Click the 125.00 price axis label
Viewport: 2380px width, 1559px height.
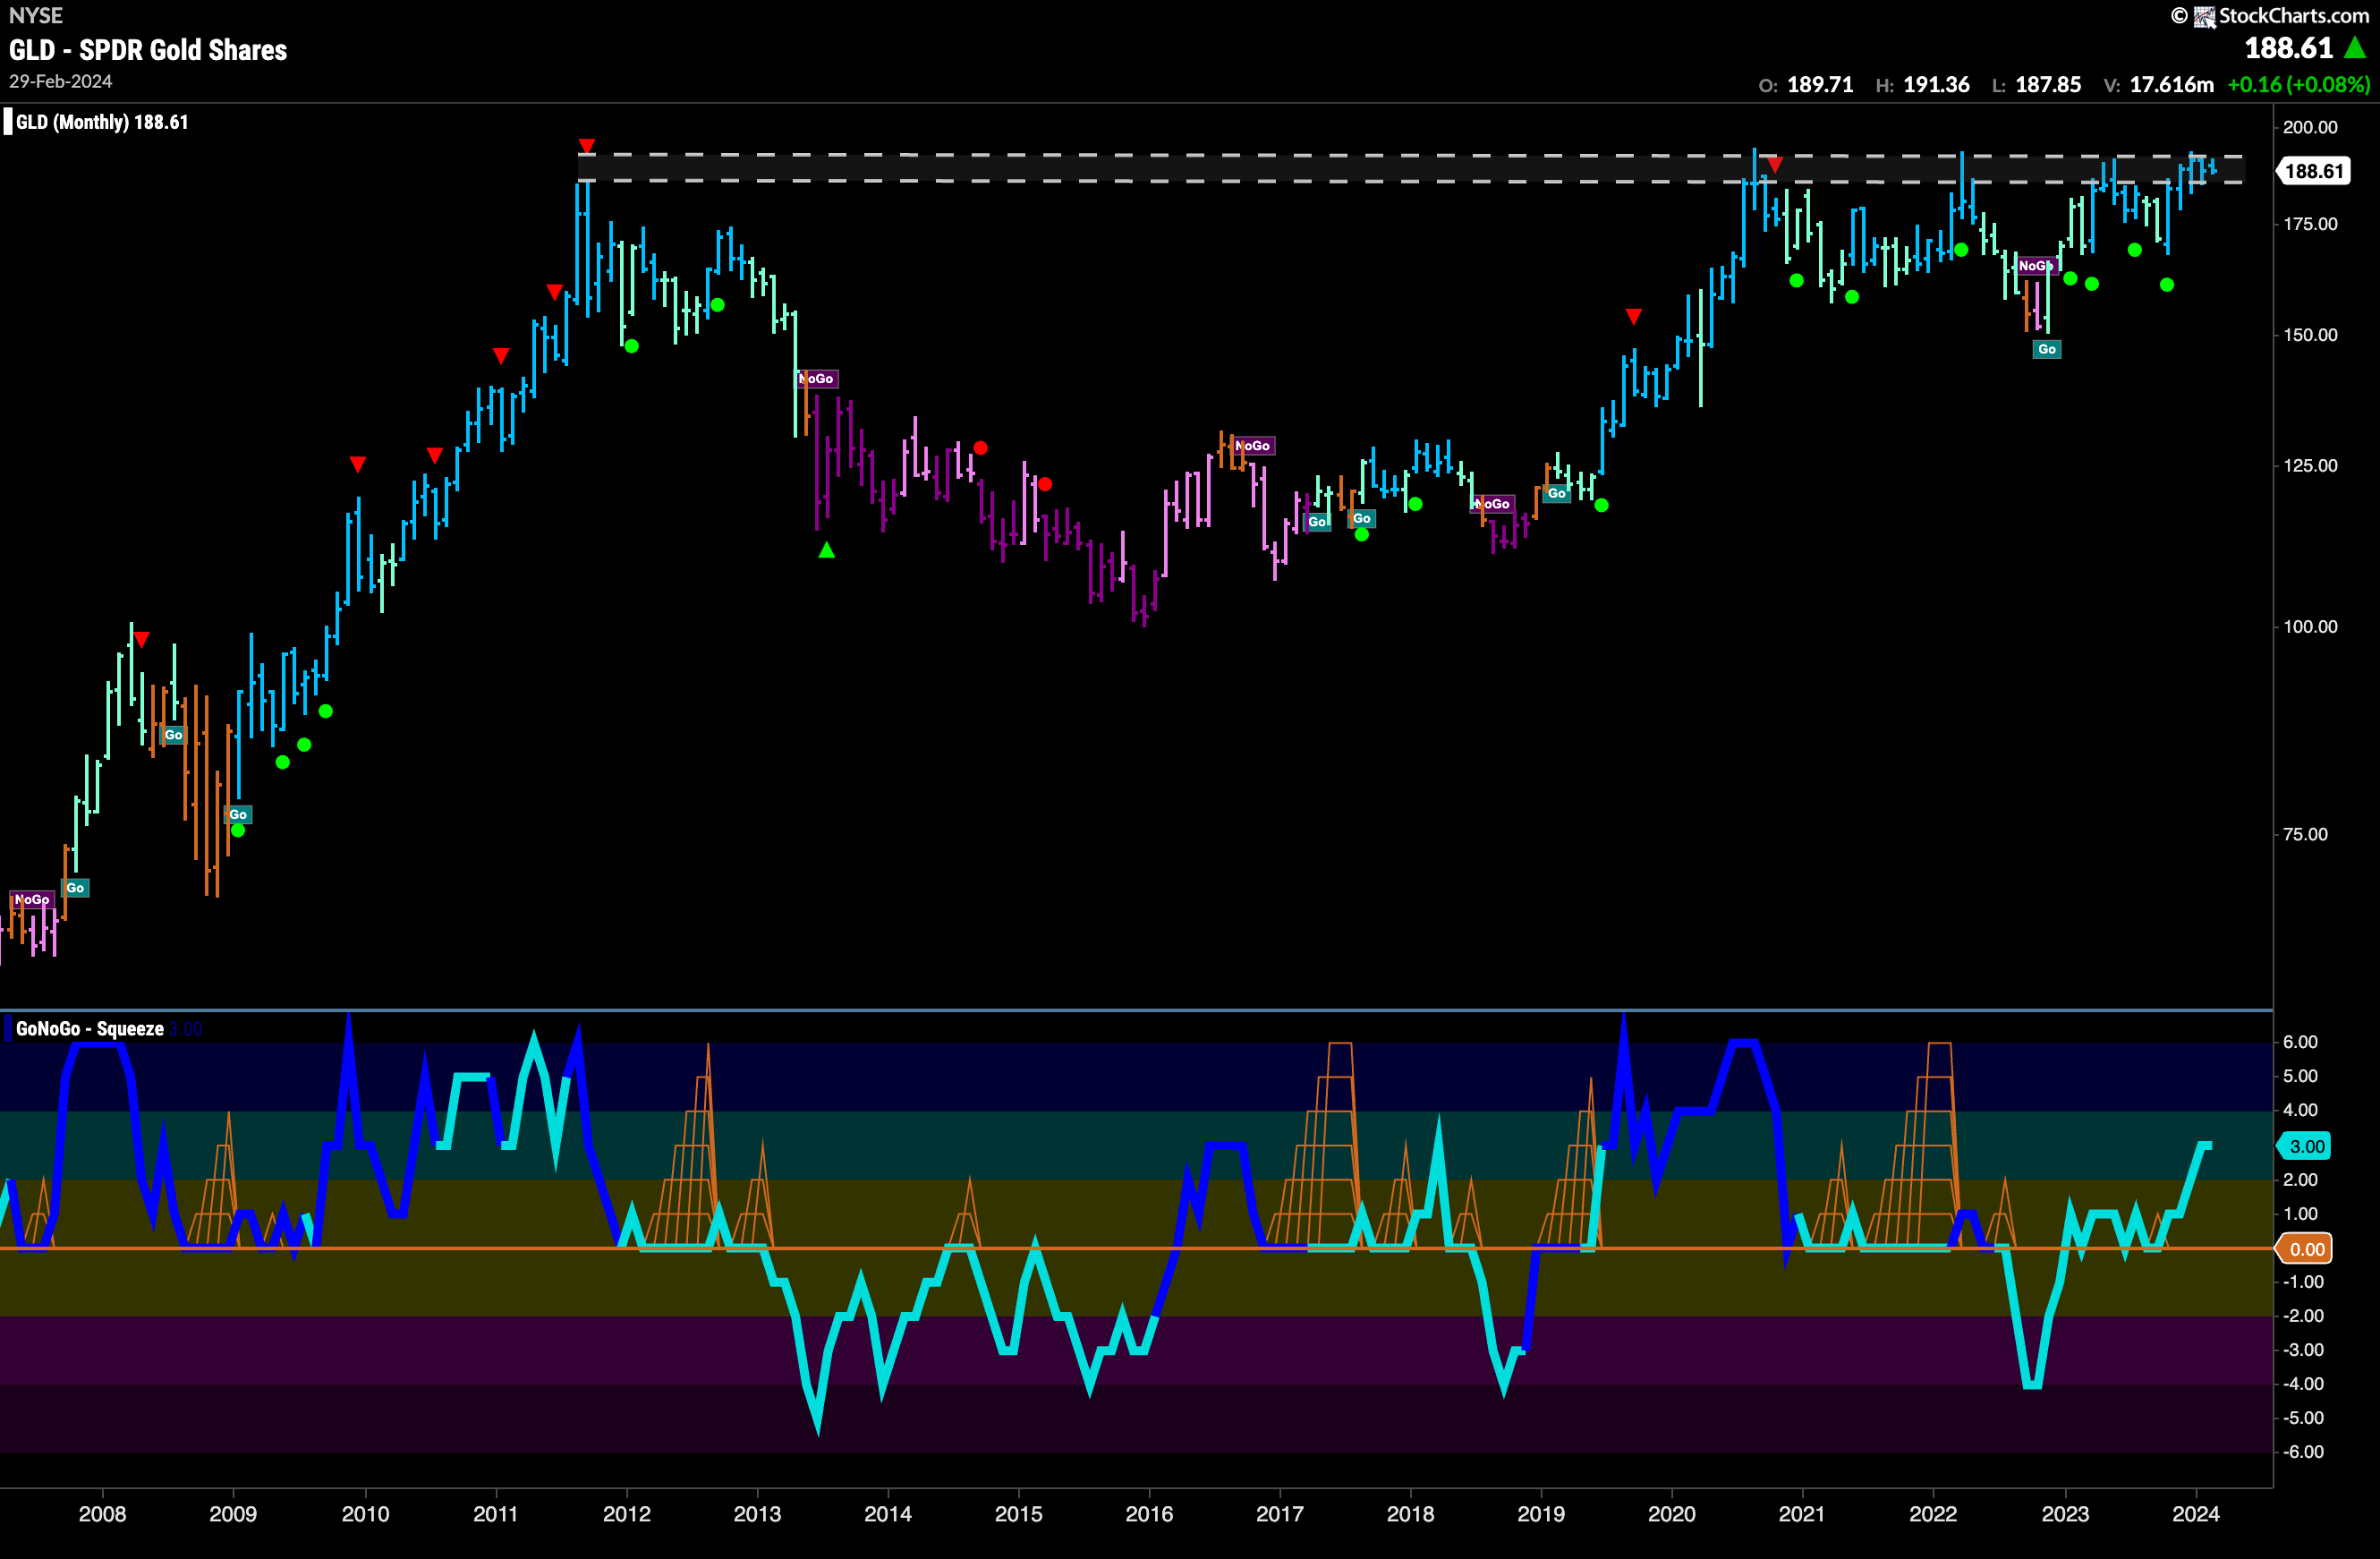pos(2310,466)
